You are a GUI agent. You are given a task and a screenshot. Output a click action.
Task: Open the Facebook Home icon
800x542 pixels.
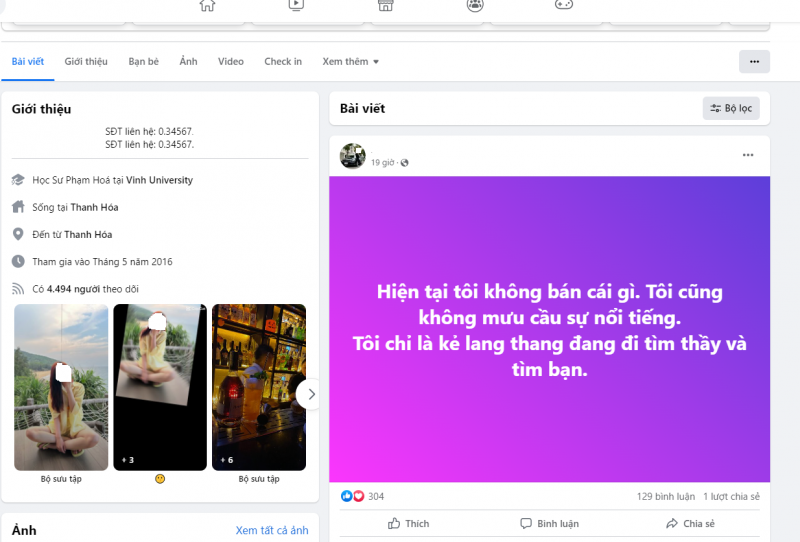coord(207,5)
